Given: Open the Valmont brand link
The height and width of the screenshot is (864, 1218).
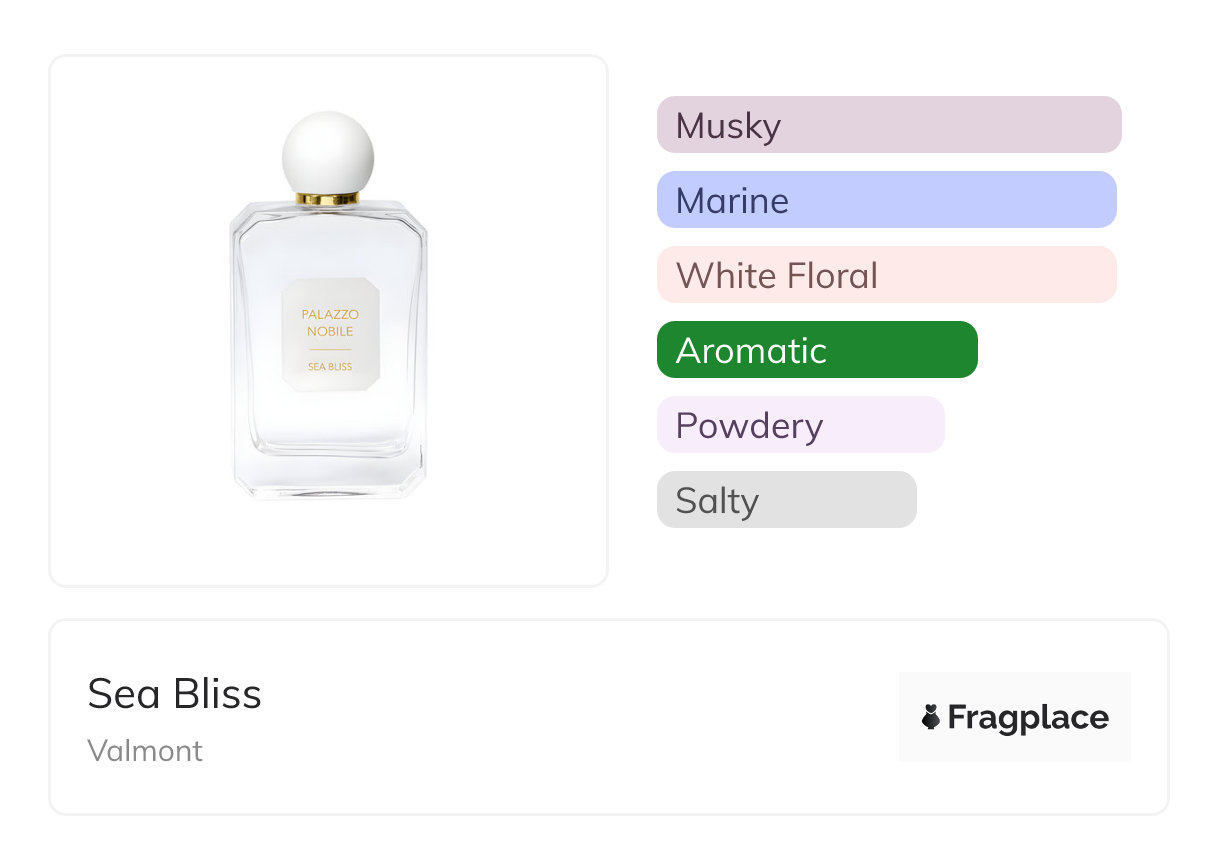Looking at the screenshot, I should pos(145,750).
